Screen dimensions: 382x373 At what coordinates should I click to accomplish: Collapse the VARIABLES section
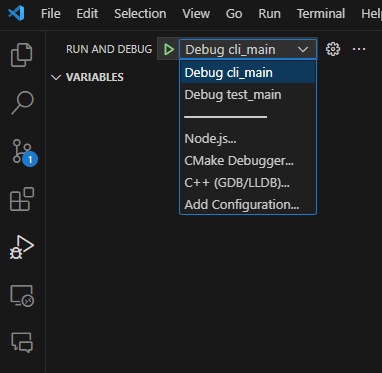tap(87, 77)
